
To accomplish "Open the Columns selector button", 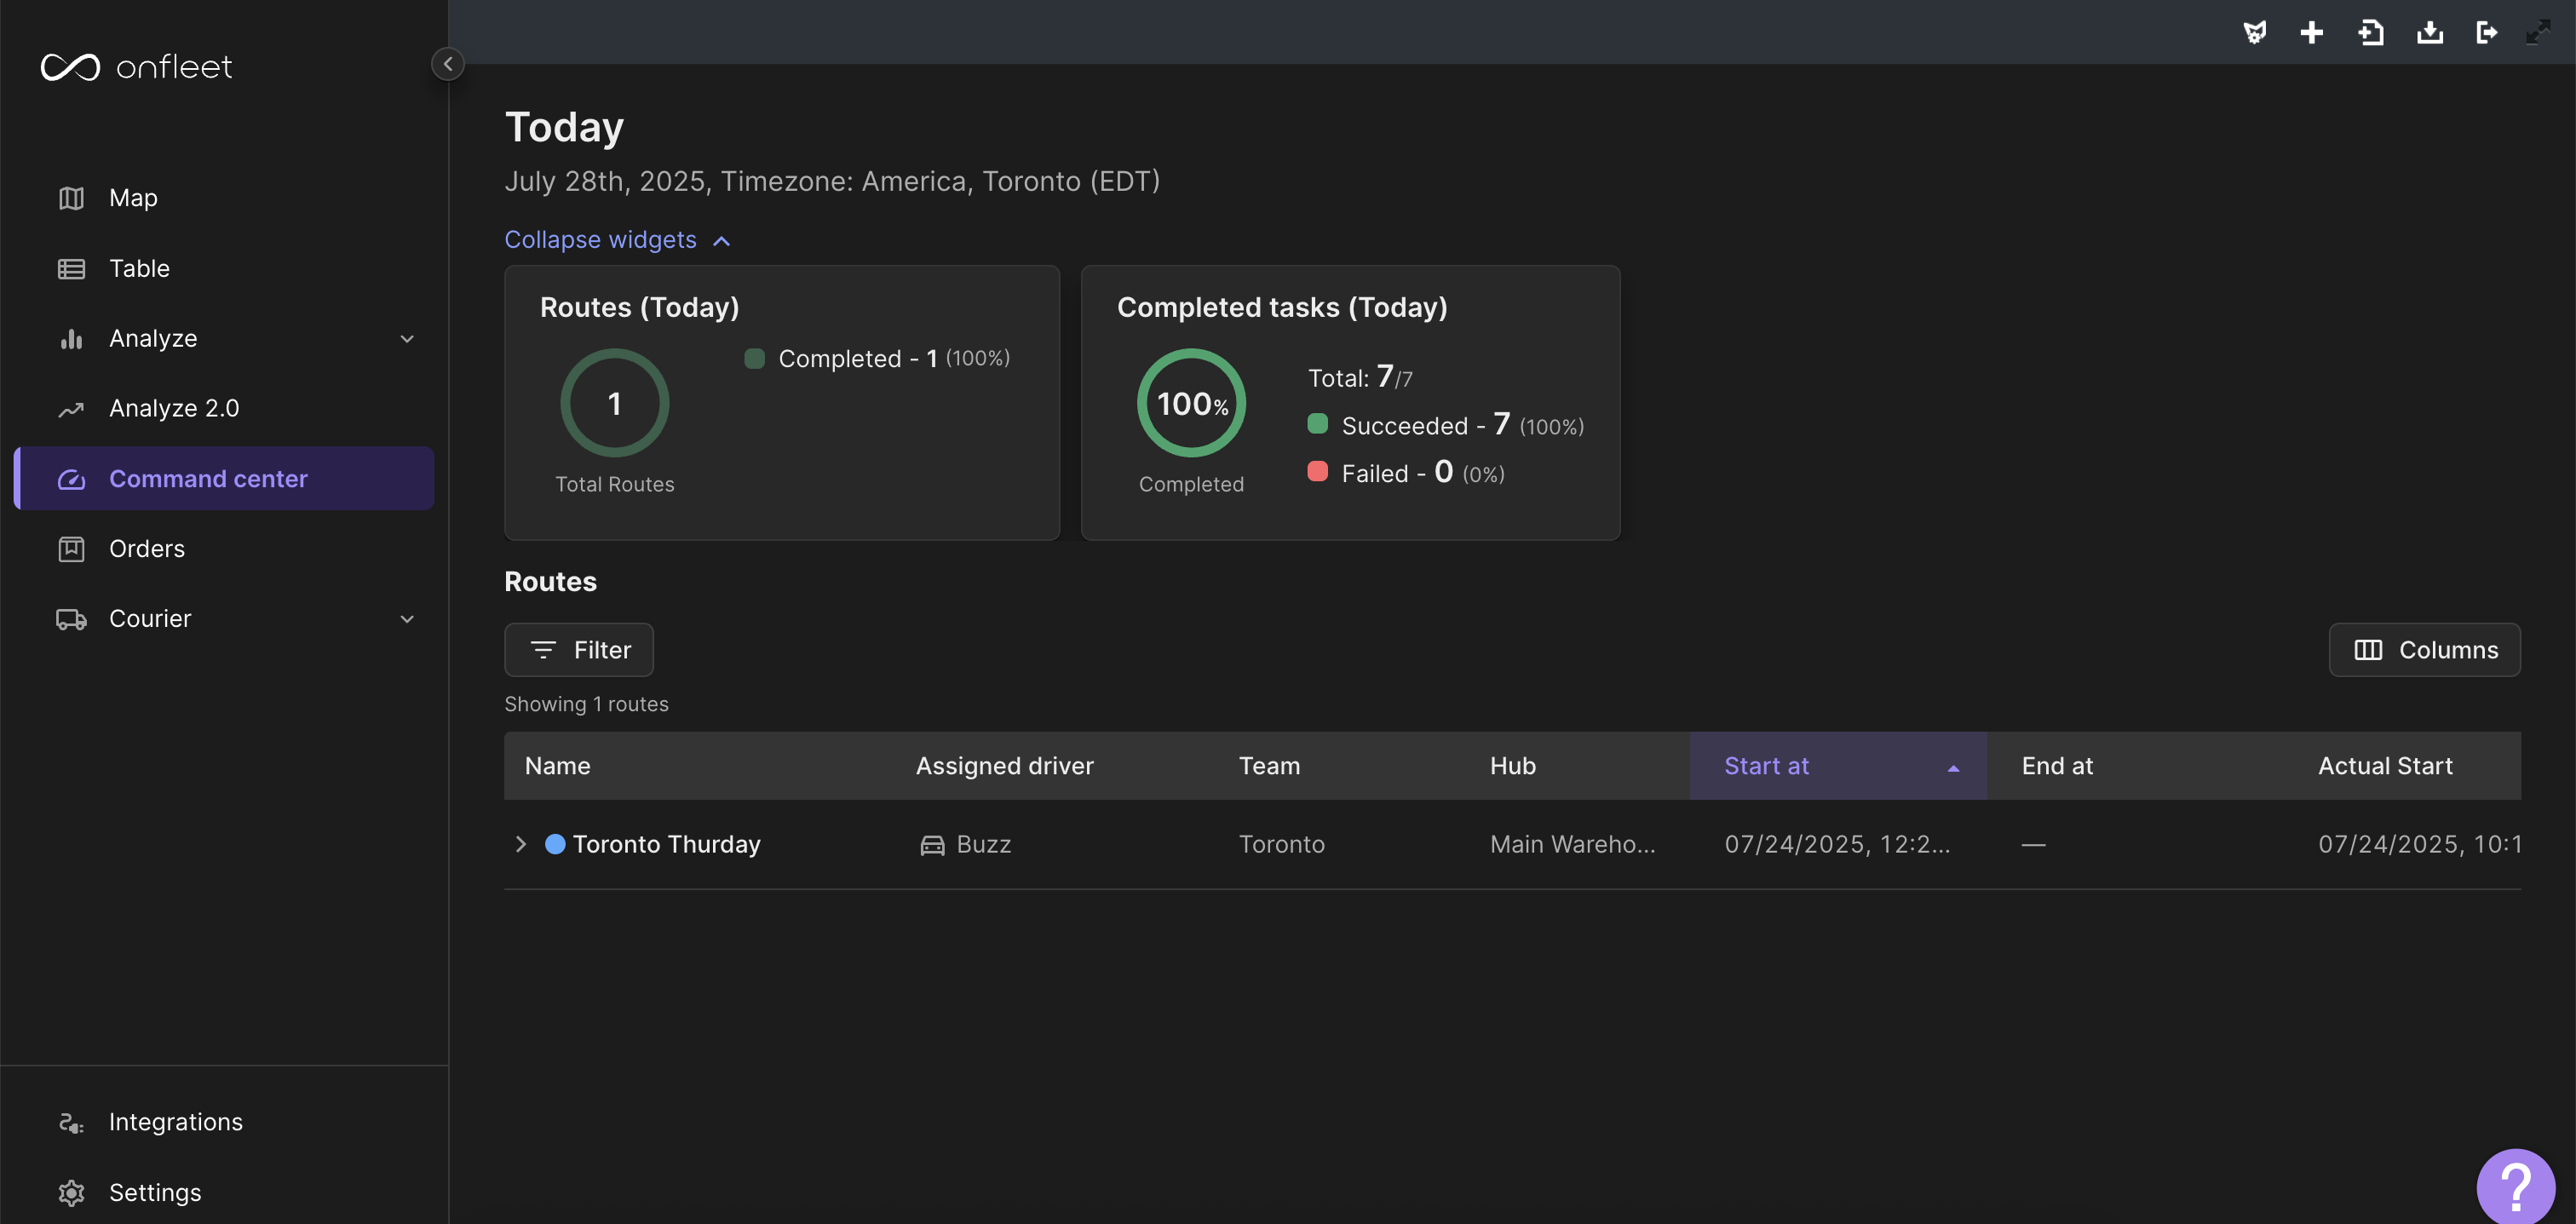I will click(x=2424, y=650).
